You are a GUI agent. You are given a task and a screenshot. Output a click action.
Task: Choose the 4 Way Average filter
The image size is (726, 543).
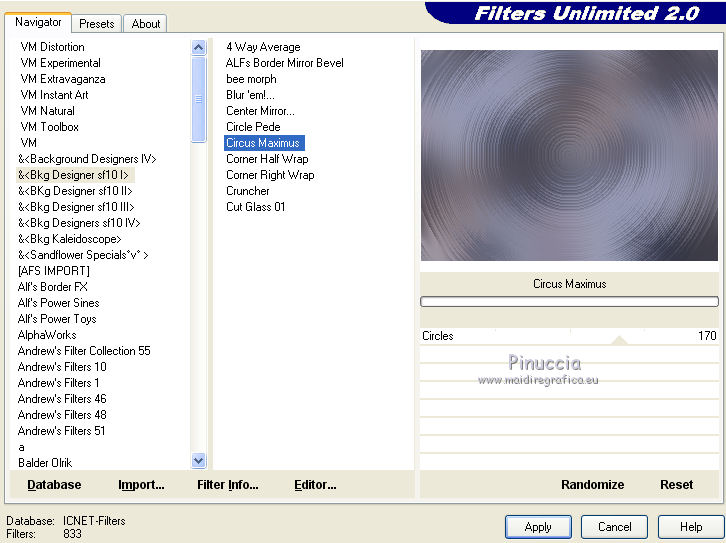tap(263, 47)
